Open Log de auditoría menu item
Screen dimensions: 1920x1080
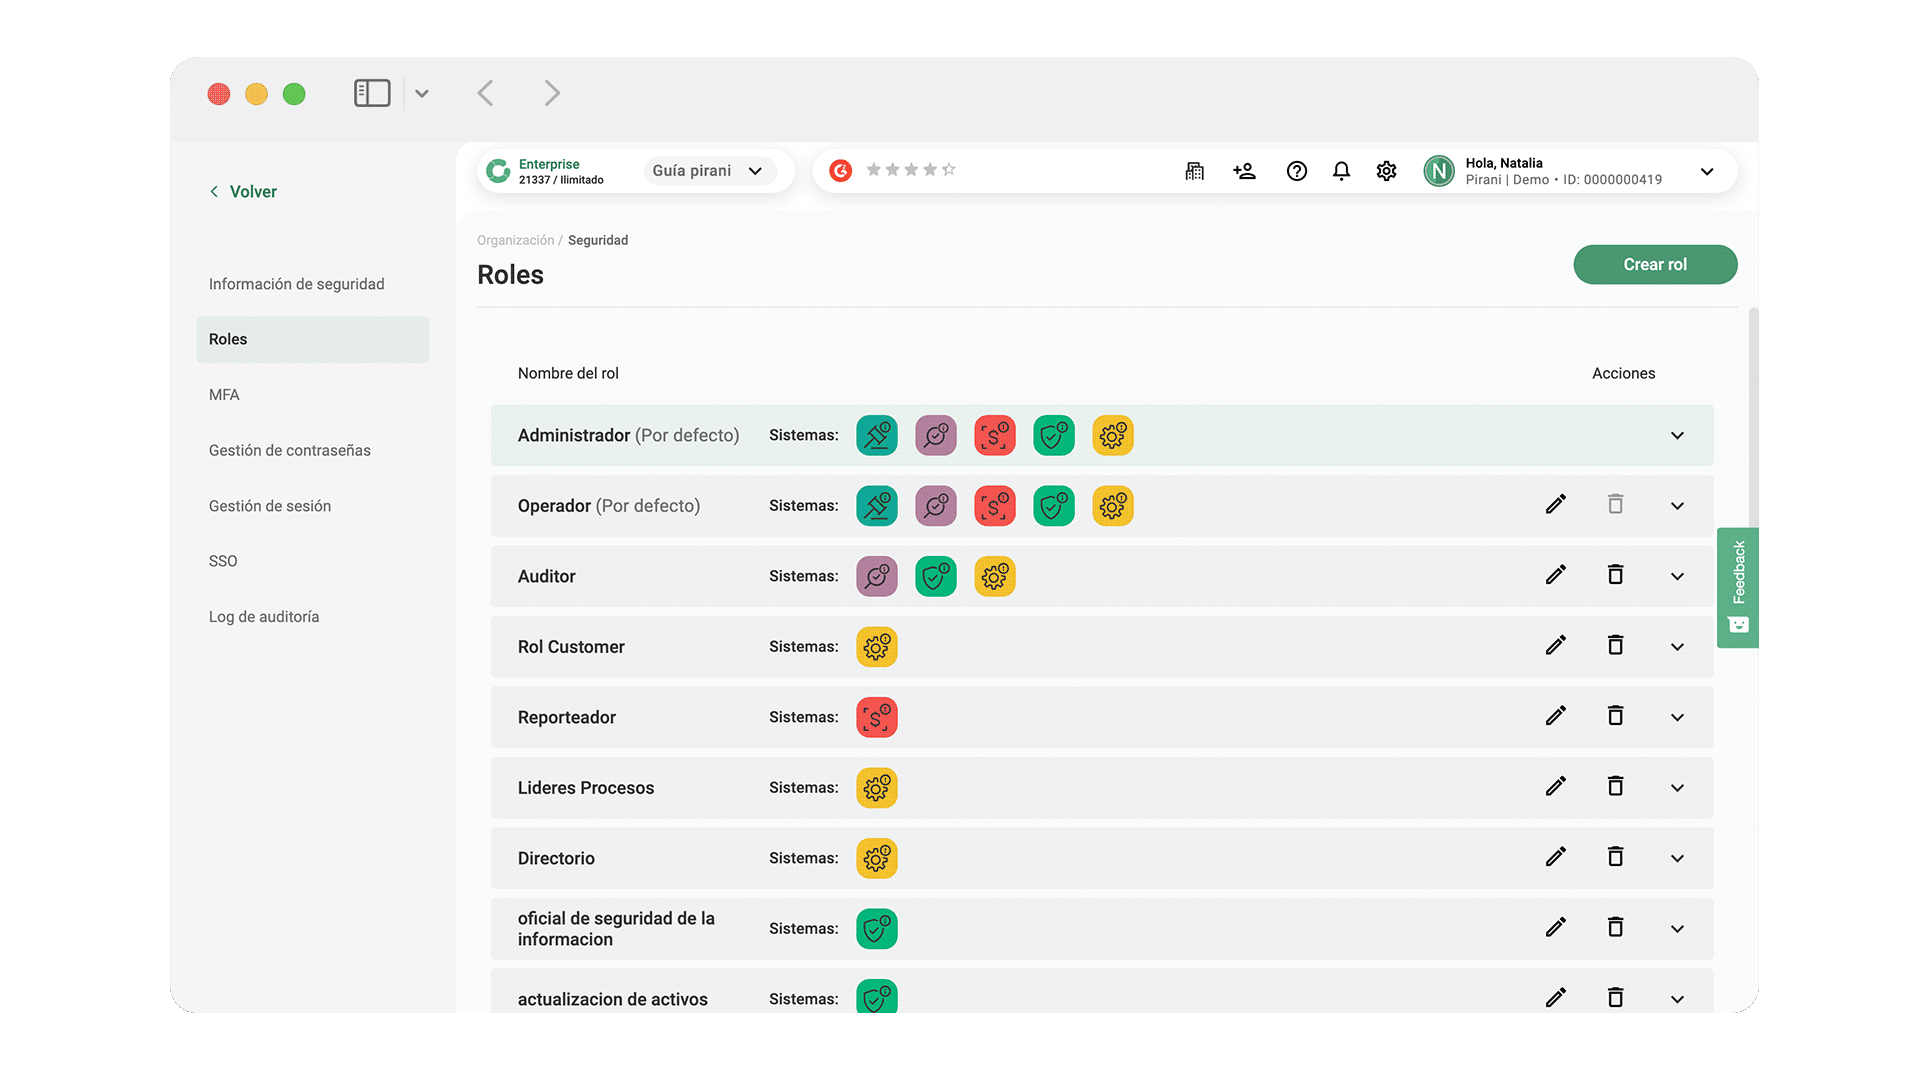point(264,617)
